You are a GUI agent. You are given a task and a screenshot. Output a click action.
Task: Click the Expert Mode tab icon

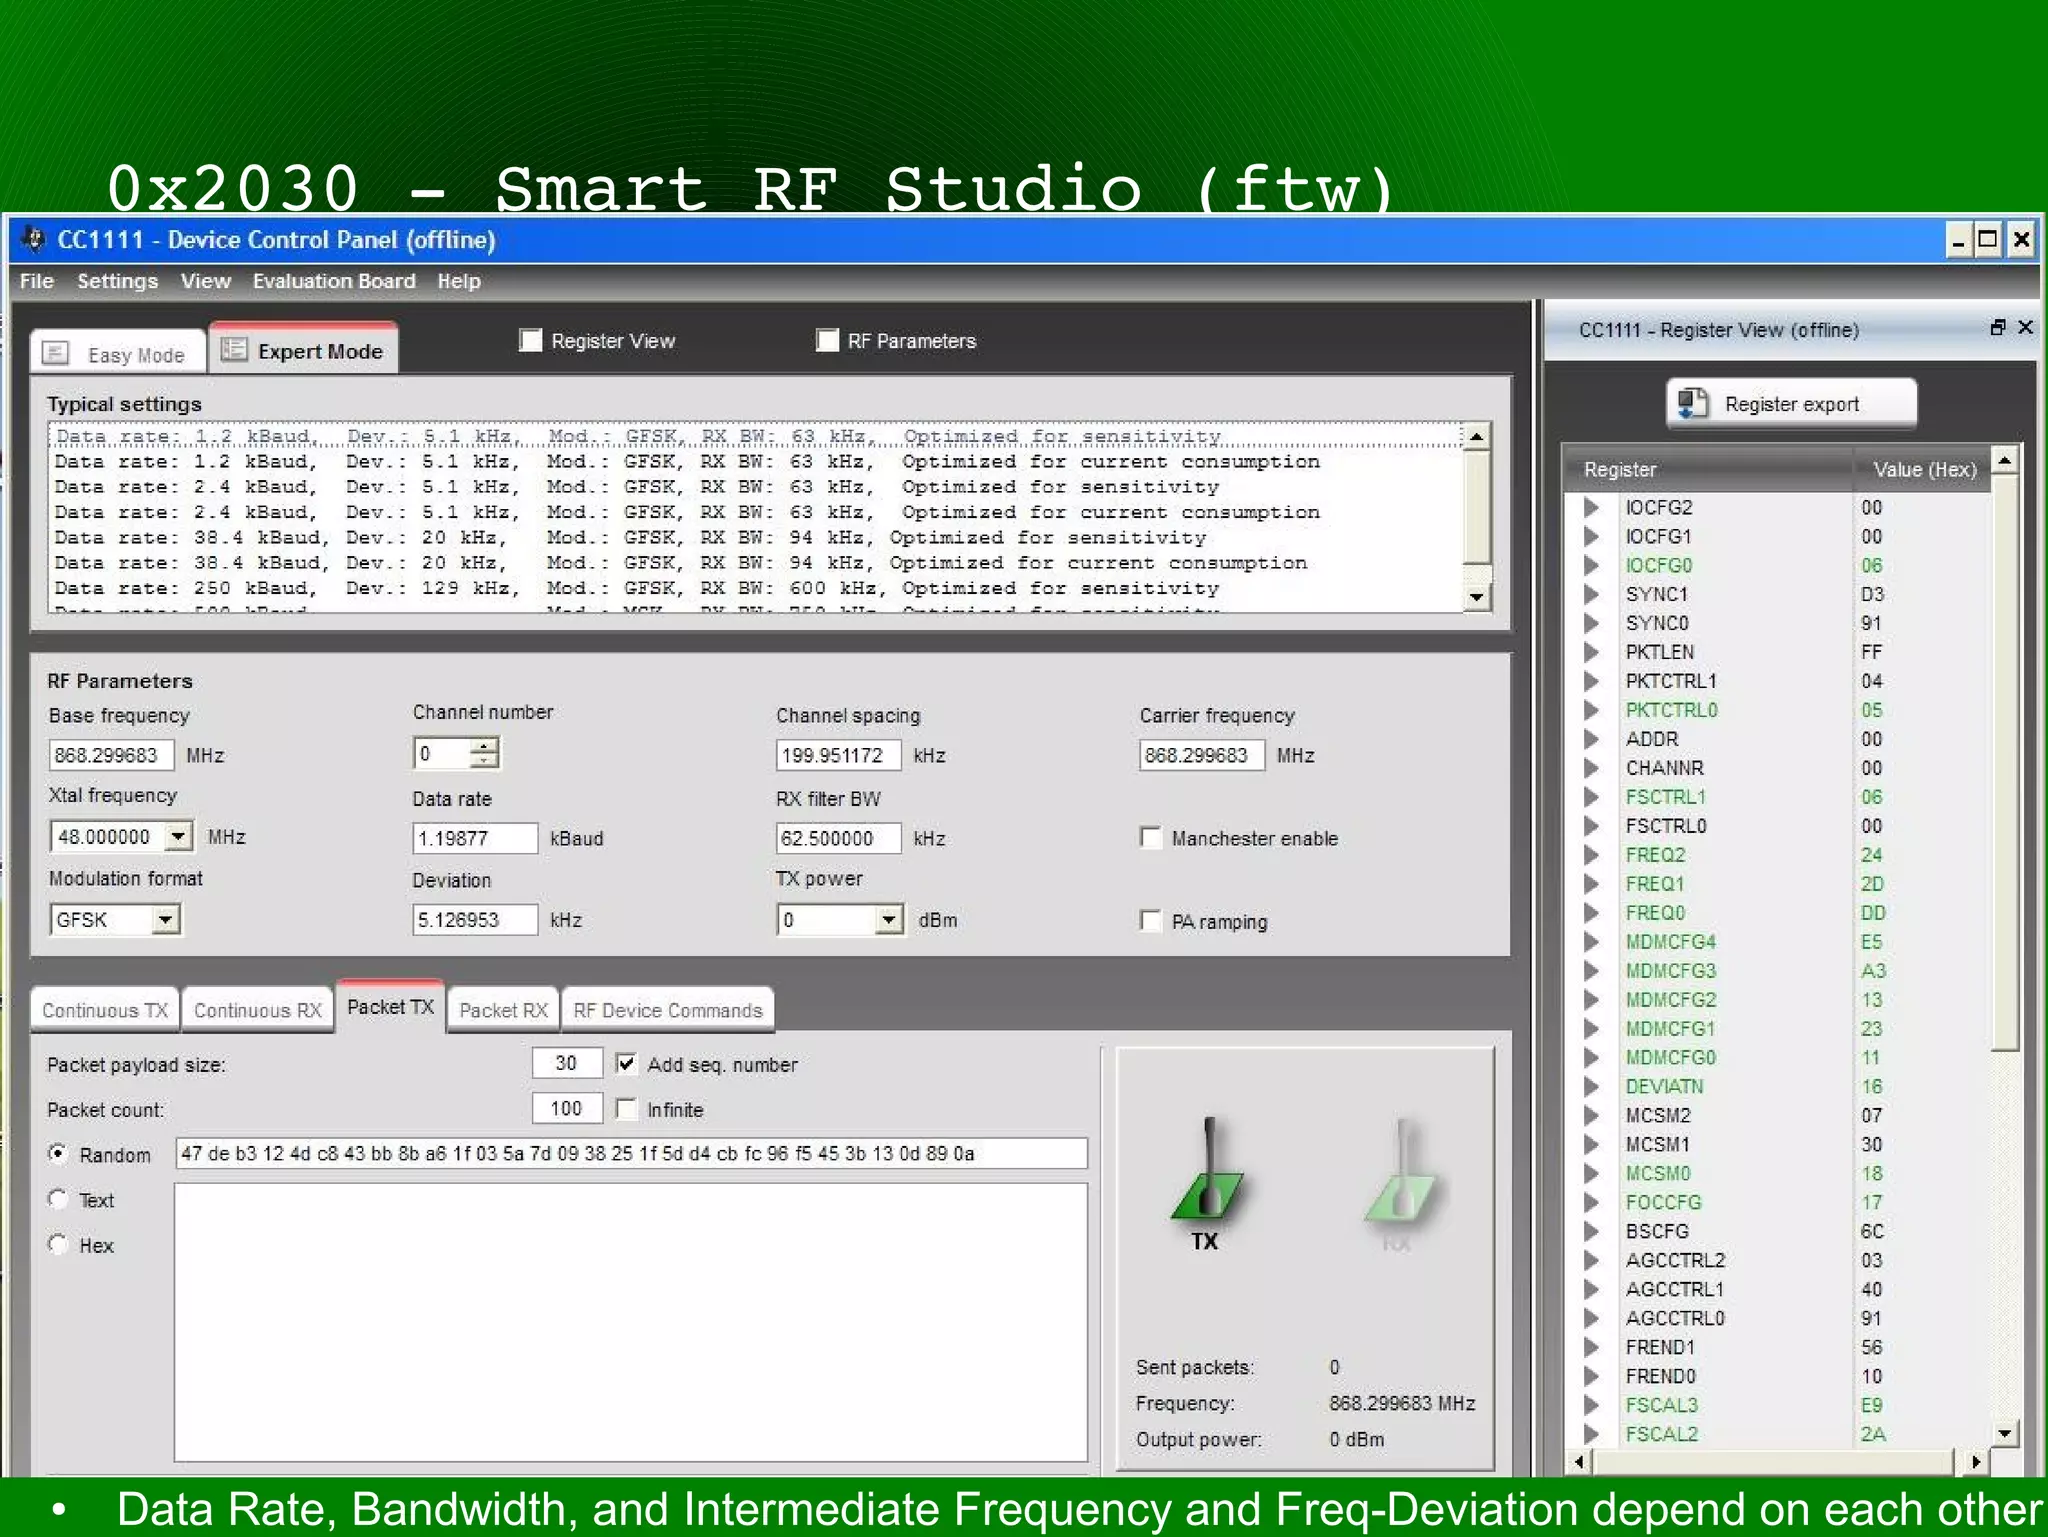(234, 349)
